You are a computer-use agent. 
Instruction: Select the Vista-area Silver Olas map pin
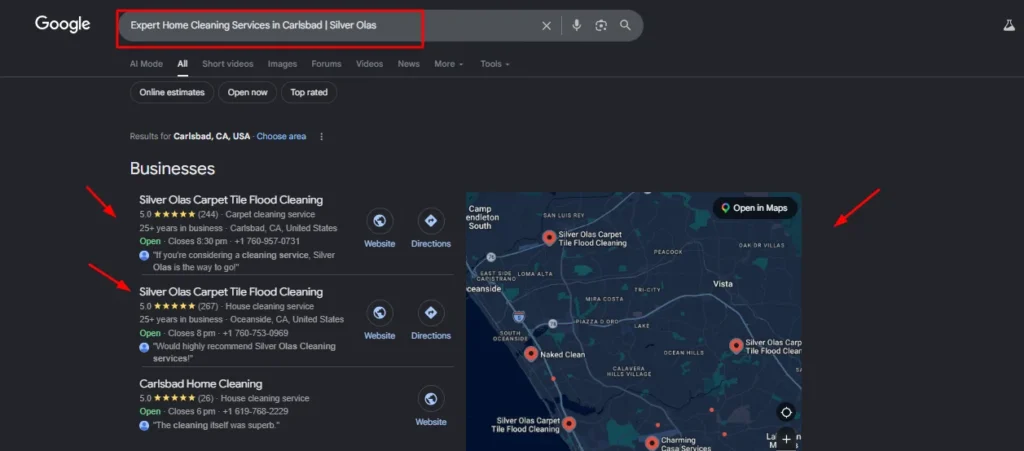[x=736, y=346]
